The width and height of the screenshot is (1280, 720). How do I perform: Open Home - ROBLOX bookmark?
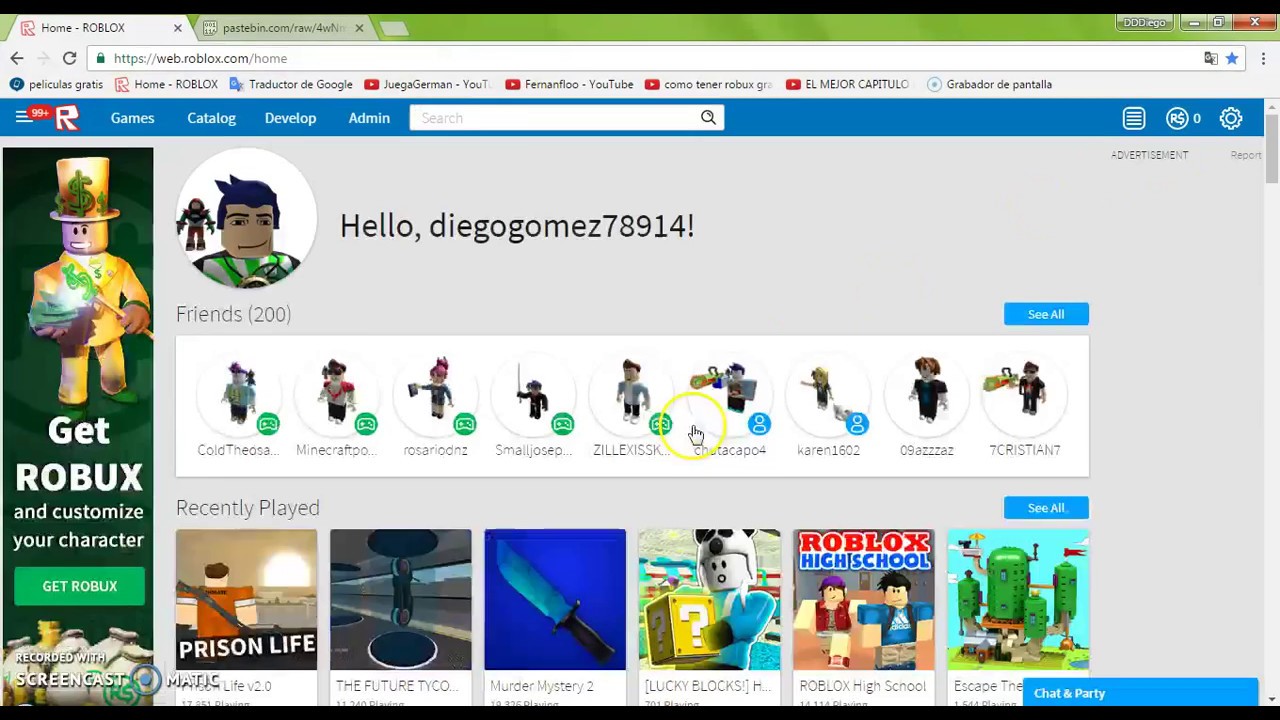pos(166,84)
